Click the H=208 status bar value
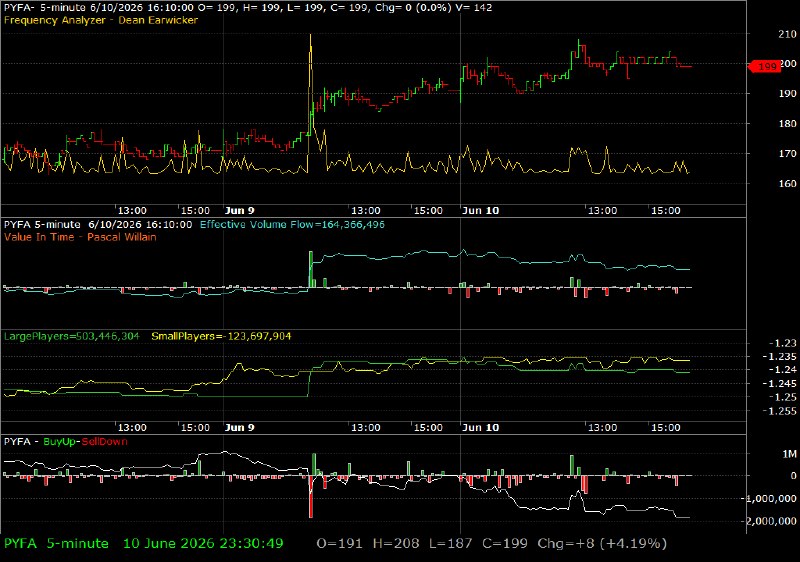The height and width of the screenshot is (562, 800). pyautogui.click(x=396, y=543)
